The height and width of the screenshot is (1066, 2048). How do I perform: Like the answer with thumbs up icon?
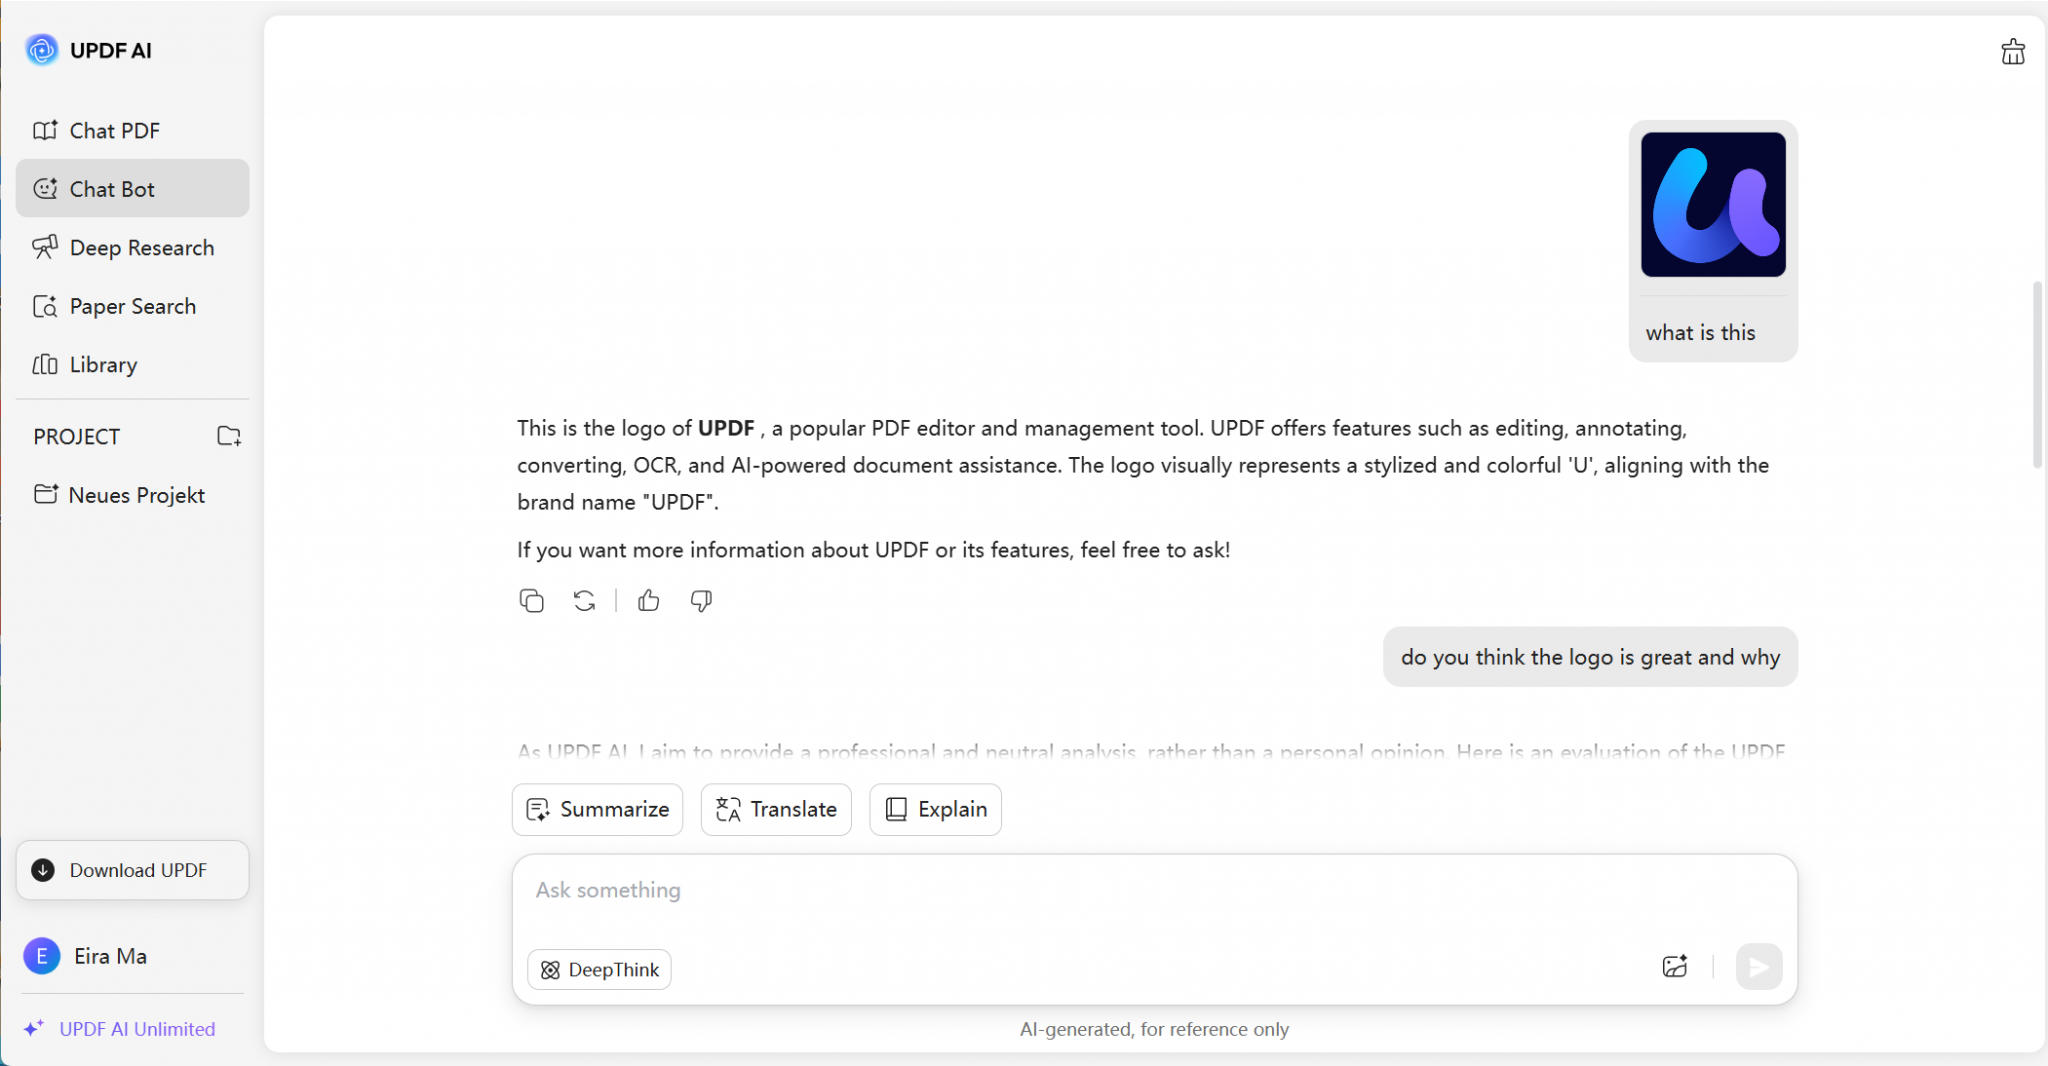pos(648,600)
